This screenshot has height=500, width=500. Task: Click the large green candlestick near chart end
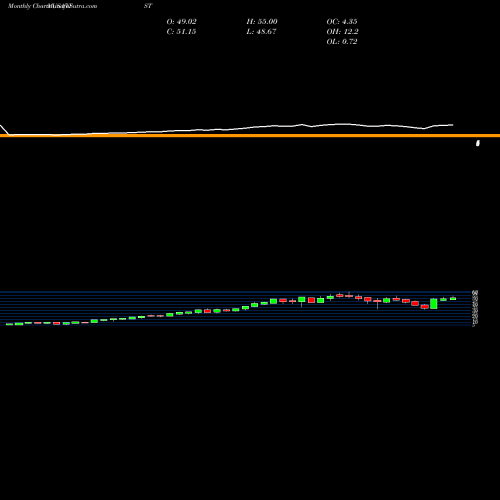click(434, 304)
